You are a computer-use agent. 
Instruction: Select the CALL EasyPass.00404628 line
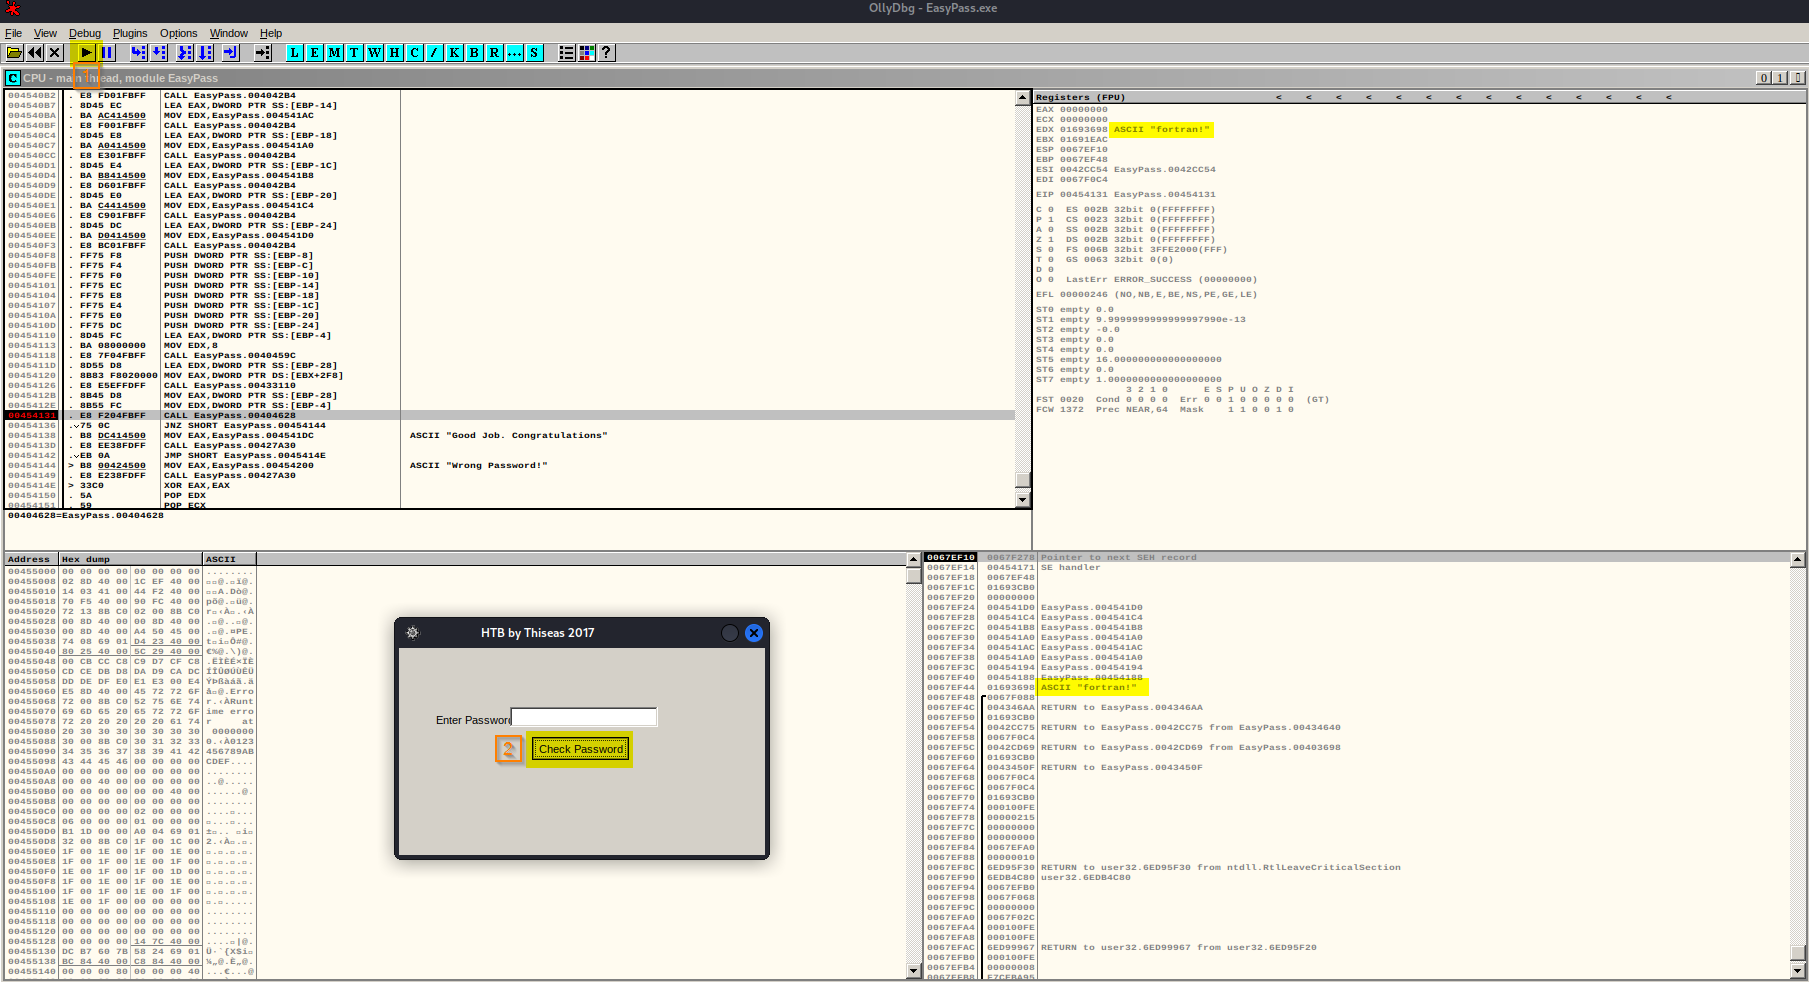[510, 415]
